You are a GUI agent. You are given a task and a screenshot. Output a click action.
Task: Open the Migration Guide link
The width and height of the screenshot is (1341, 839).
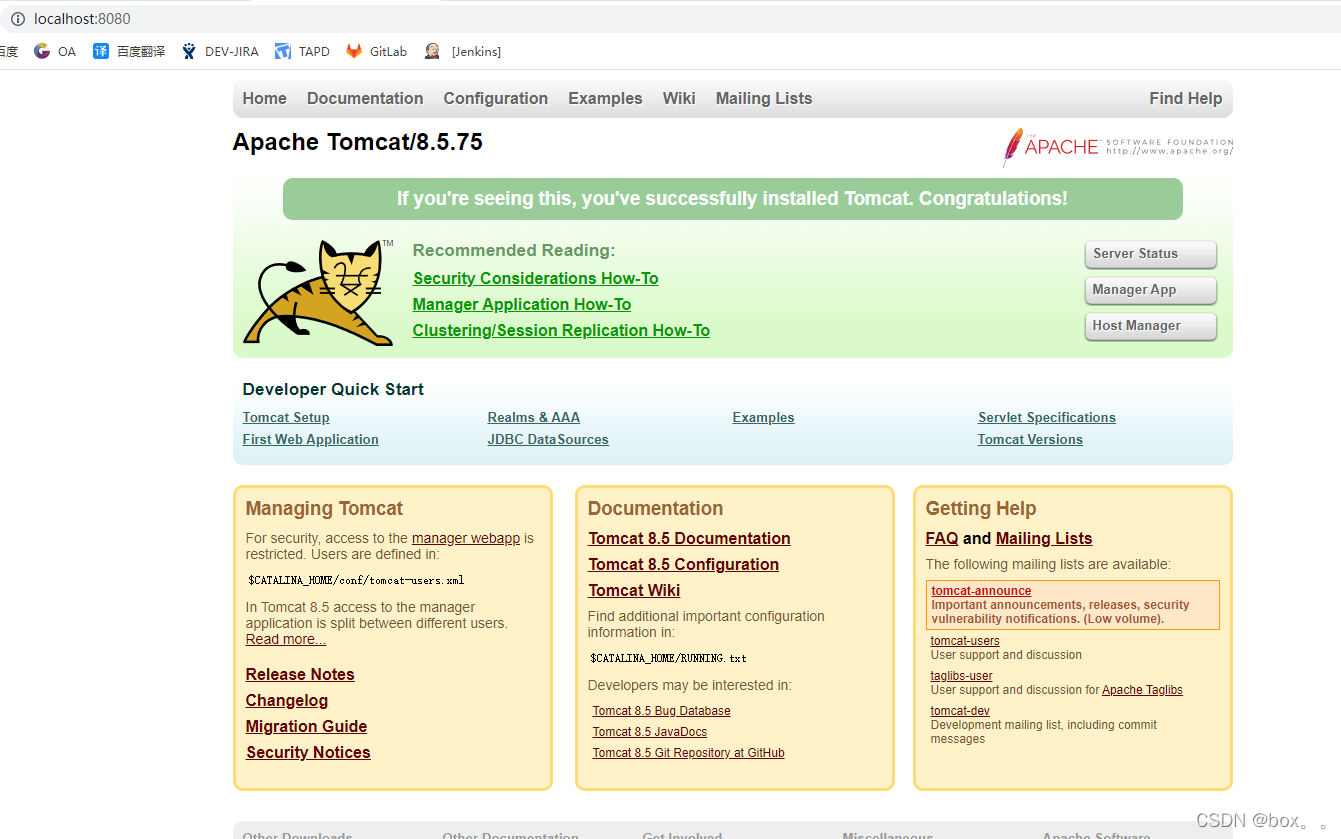tap(307, 726)
